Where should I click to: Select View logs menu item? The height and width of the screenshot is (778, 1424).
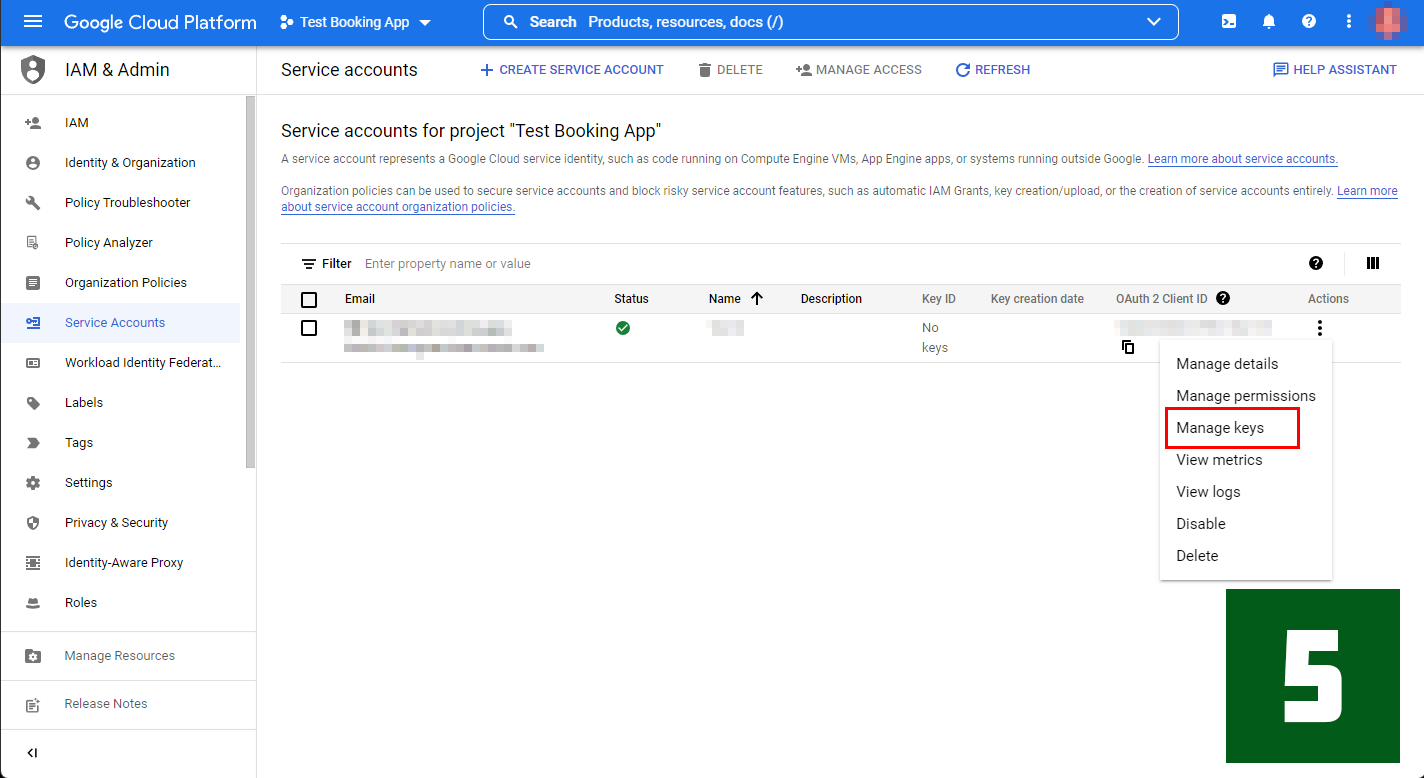tap(1246, 492)
